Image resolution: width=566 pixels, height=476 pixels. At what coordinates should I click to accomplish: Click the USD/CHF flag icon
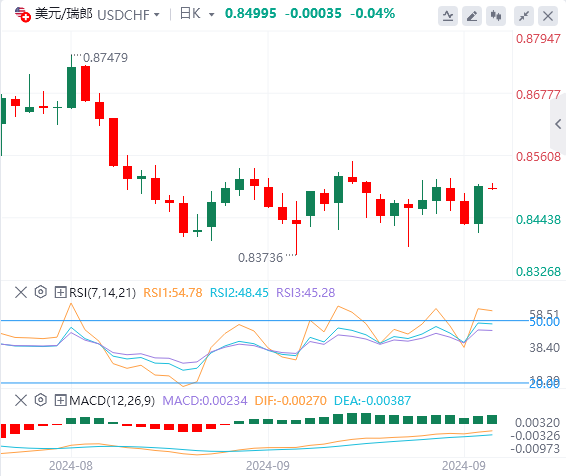tap(22, 14)
